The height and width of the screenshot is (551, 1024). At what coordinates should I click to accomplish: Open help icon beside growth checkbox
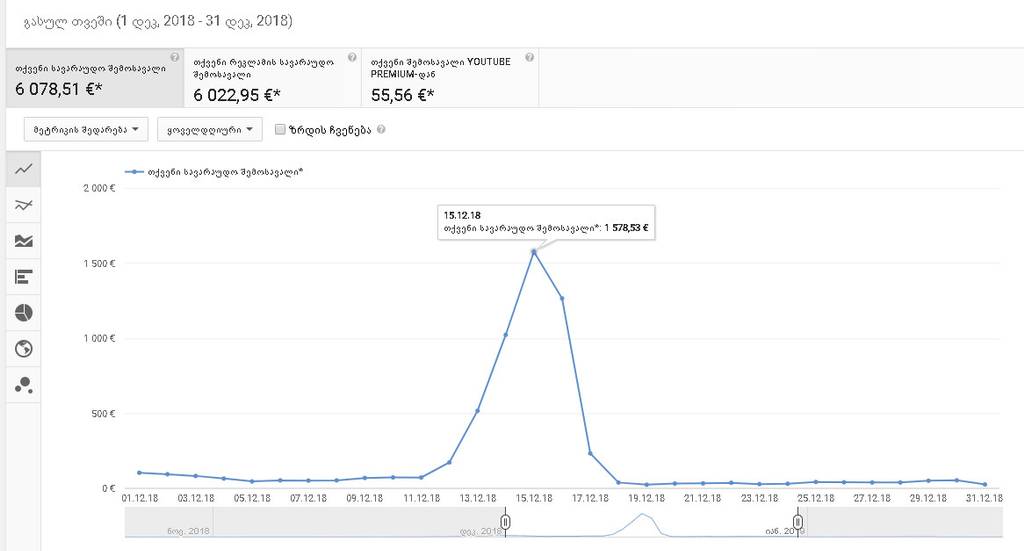pyautogui.click(x=381, y=129)
